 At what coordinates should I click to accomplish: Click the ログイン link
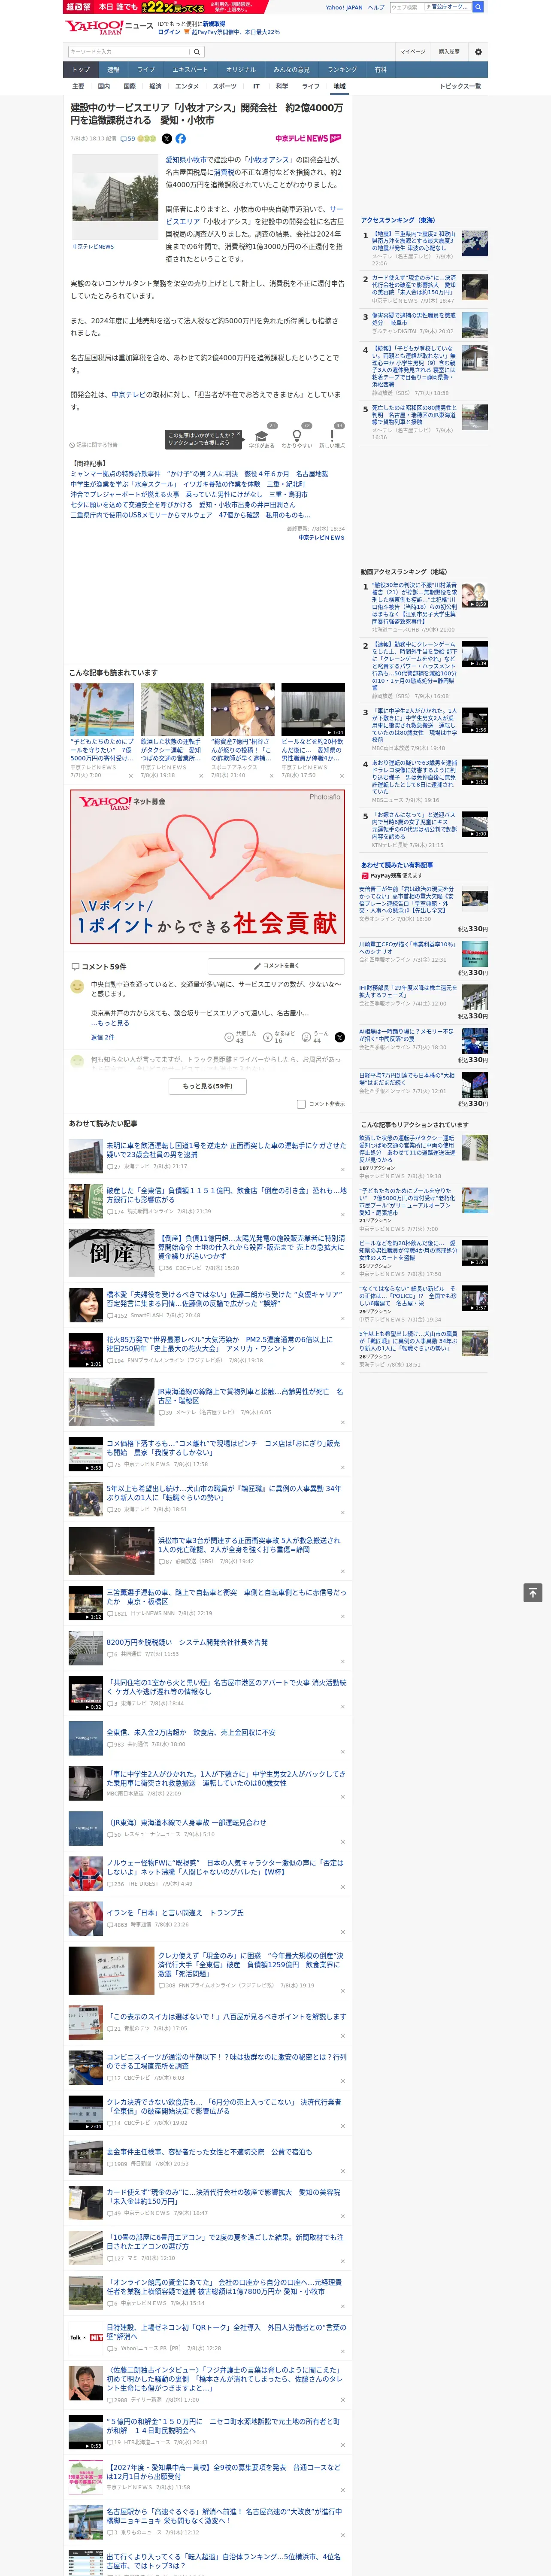tap(169, 32)
